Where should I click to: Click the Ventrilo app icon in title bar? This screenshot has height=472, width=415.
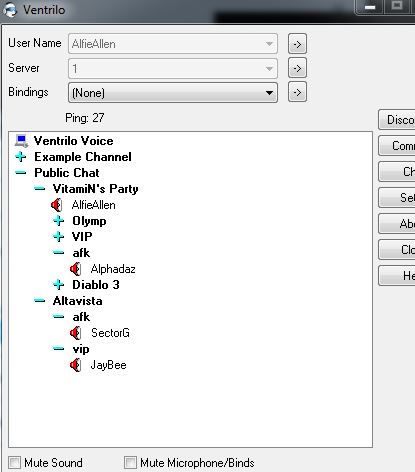(x=10, y=9)
